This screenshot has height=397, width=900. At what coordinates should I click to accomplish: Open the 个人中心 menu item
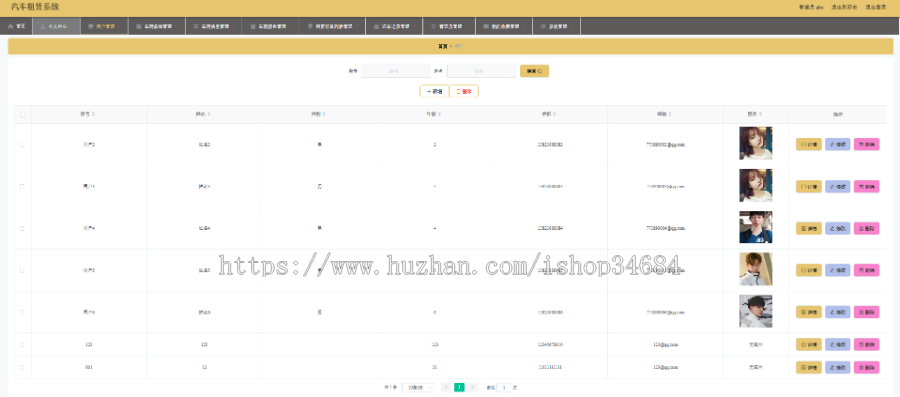56,26
